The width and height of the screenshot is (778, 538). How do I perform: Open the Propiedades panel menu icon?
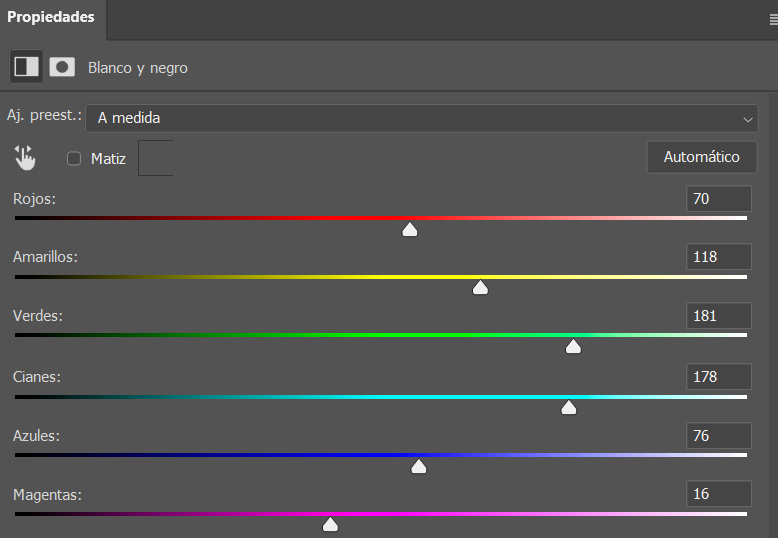point(772,17)
